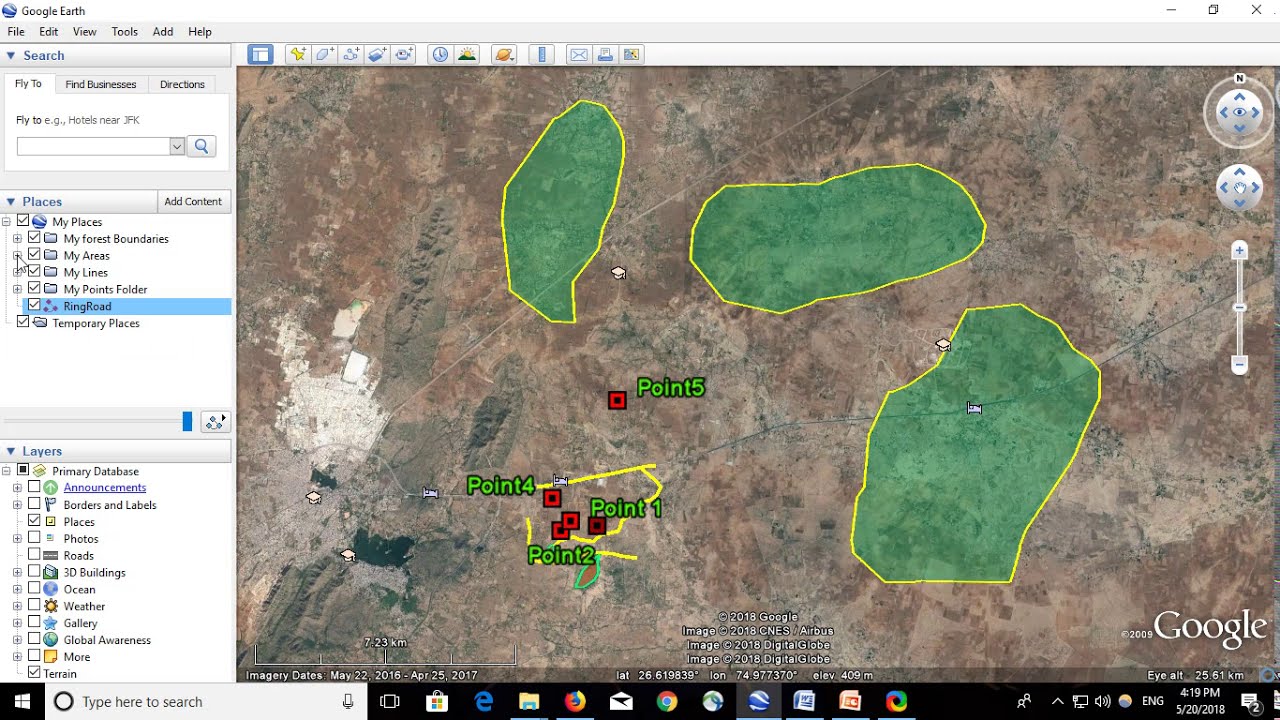Click the Point 1 red square placemark

pos(597,525)
